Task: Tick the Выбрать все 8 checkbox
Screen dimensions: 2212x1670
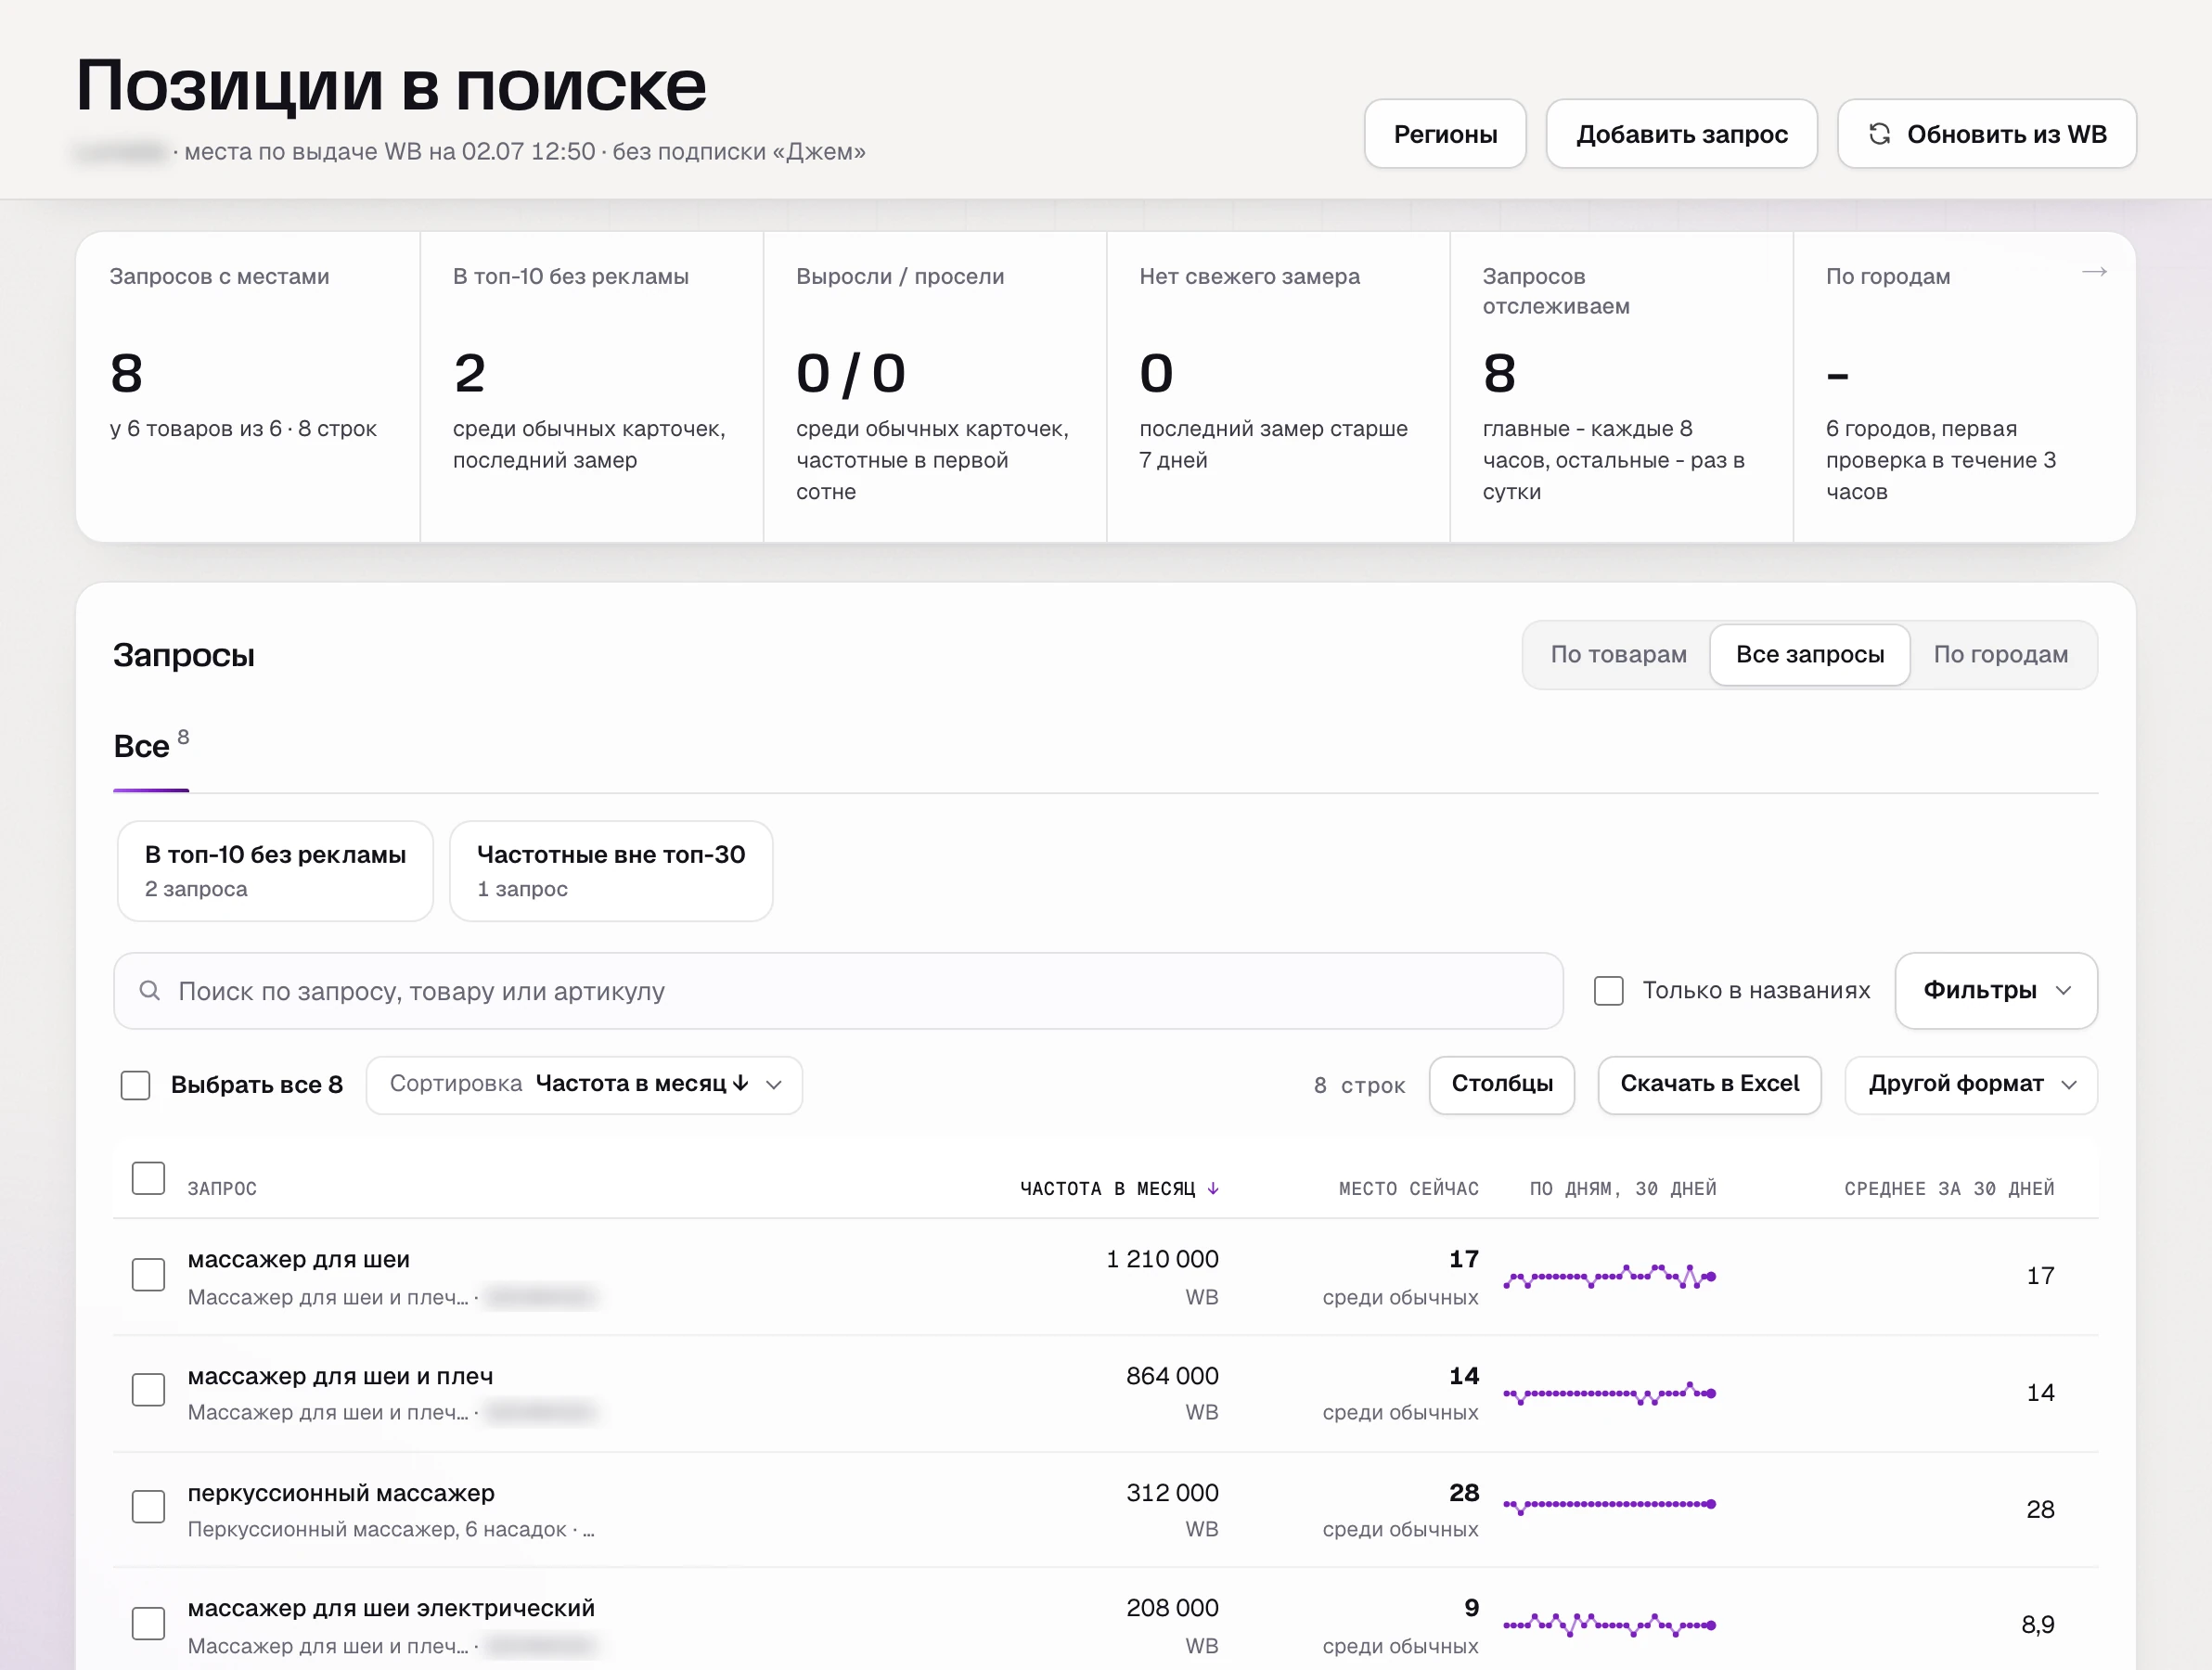Action: coord(135,1085)
